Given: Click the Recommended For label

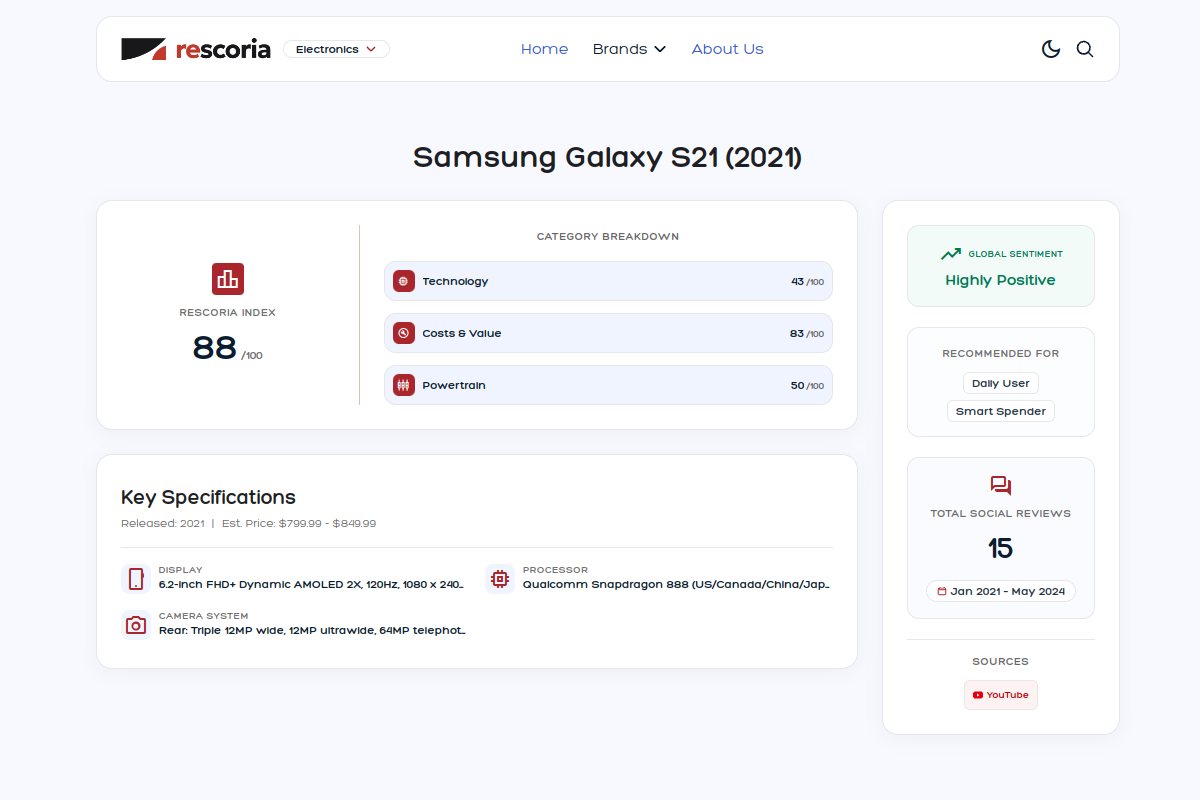Looking at the screenshot, I should [x=1001, y=354].
